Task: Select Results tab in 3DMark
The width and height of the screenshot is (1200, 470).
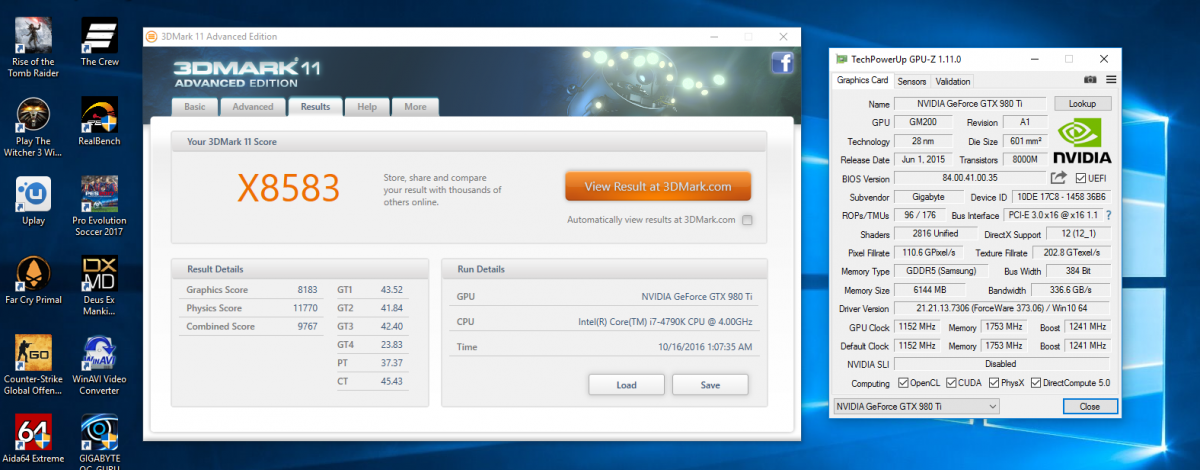Action: coord(315,107)
